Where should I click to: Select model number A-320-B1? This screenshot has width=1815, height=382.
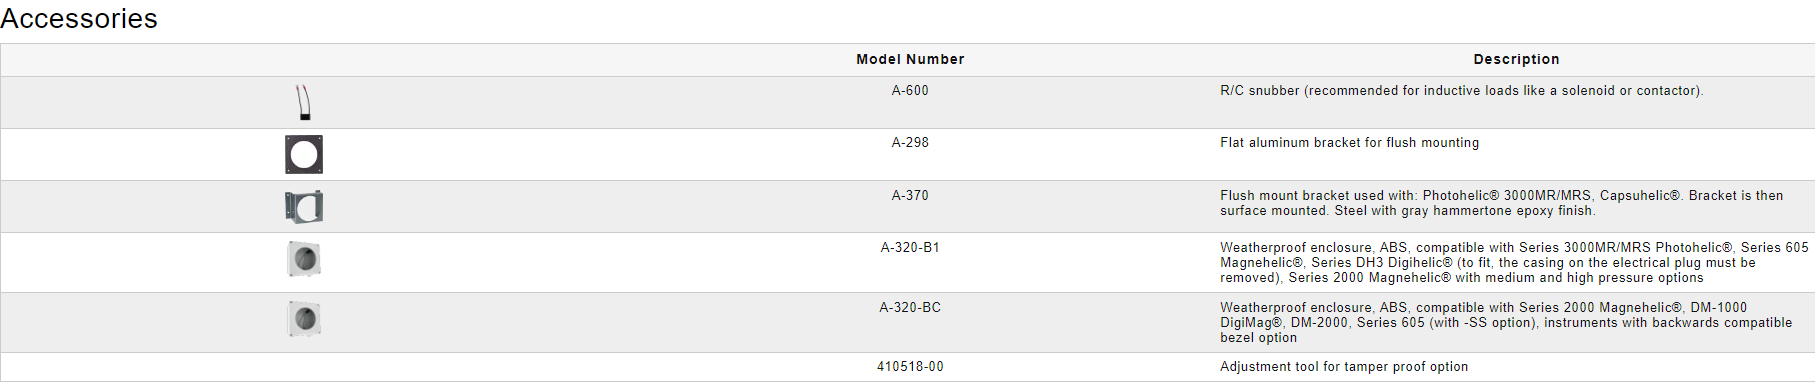tap(910, 248)
